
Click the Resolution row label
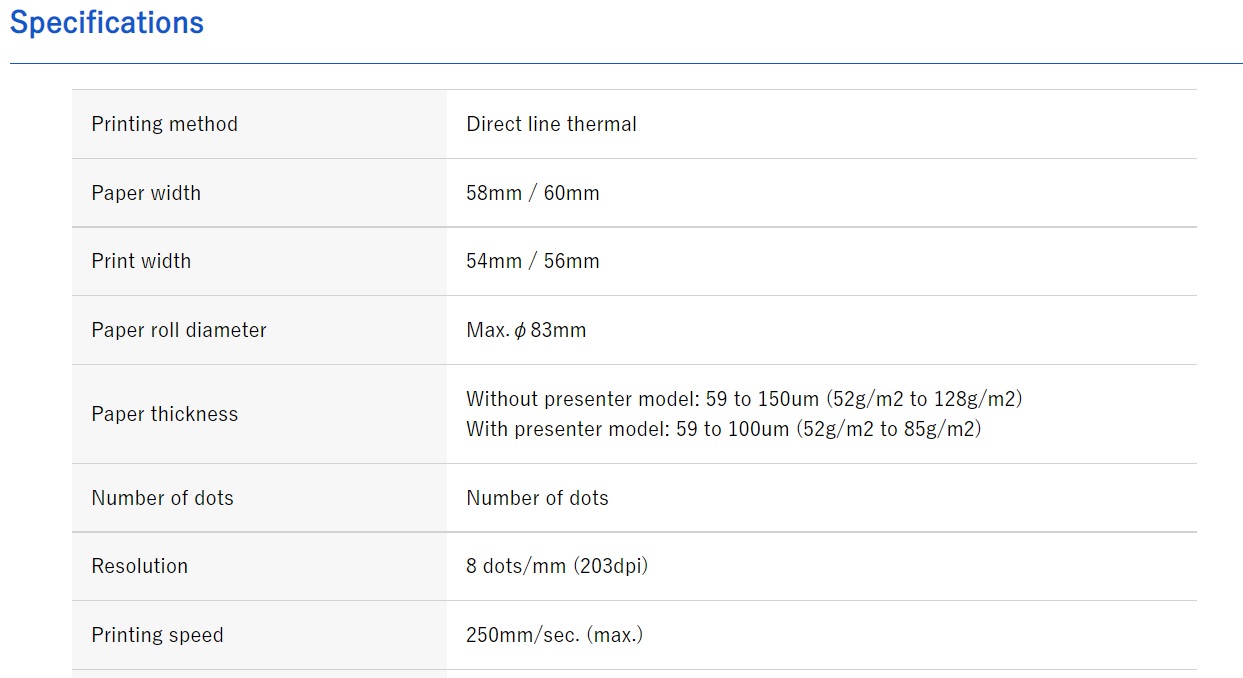click(139, 566)
